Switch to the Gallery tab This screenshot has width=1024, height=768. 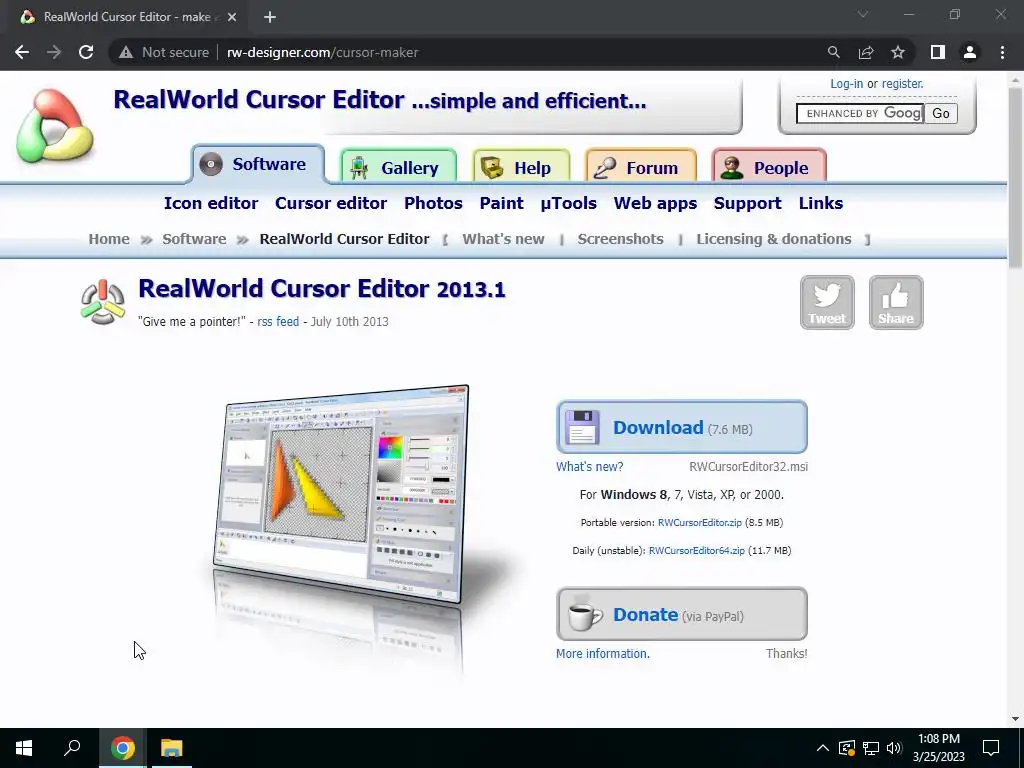[398, 168]
